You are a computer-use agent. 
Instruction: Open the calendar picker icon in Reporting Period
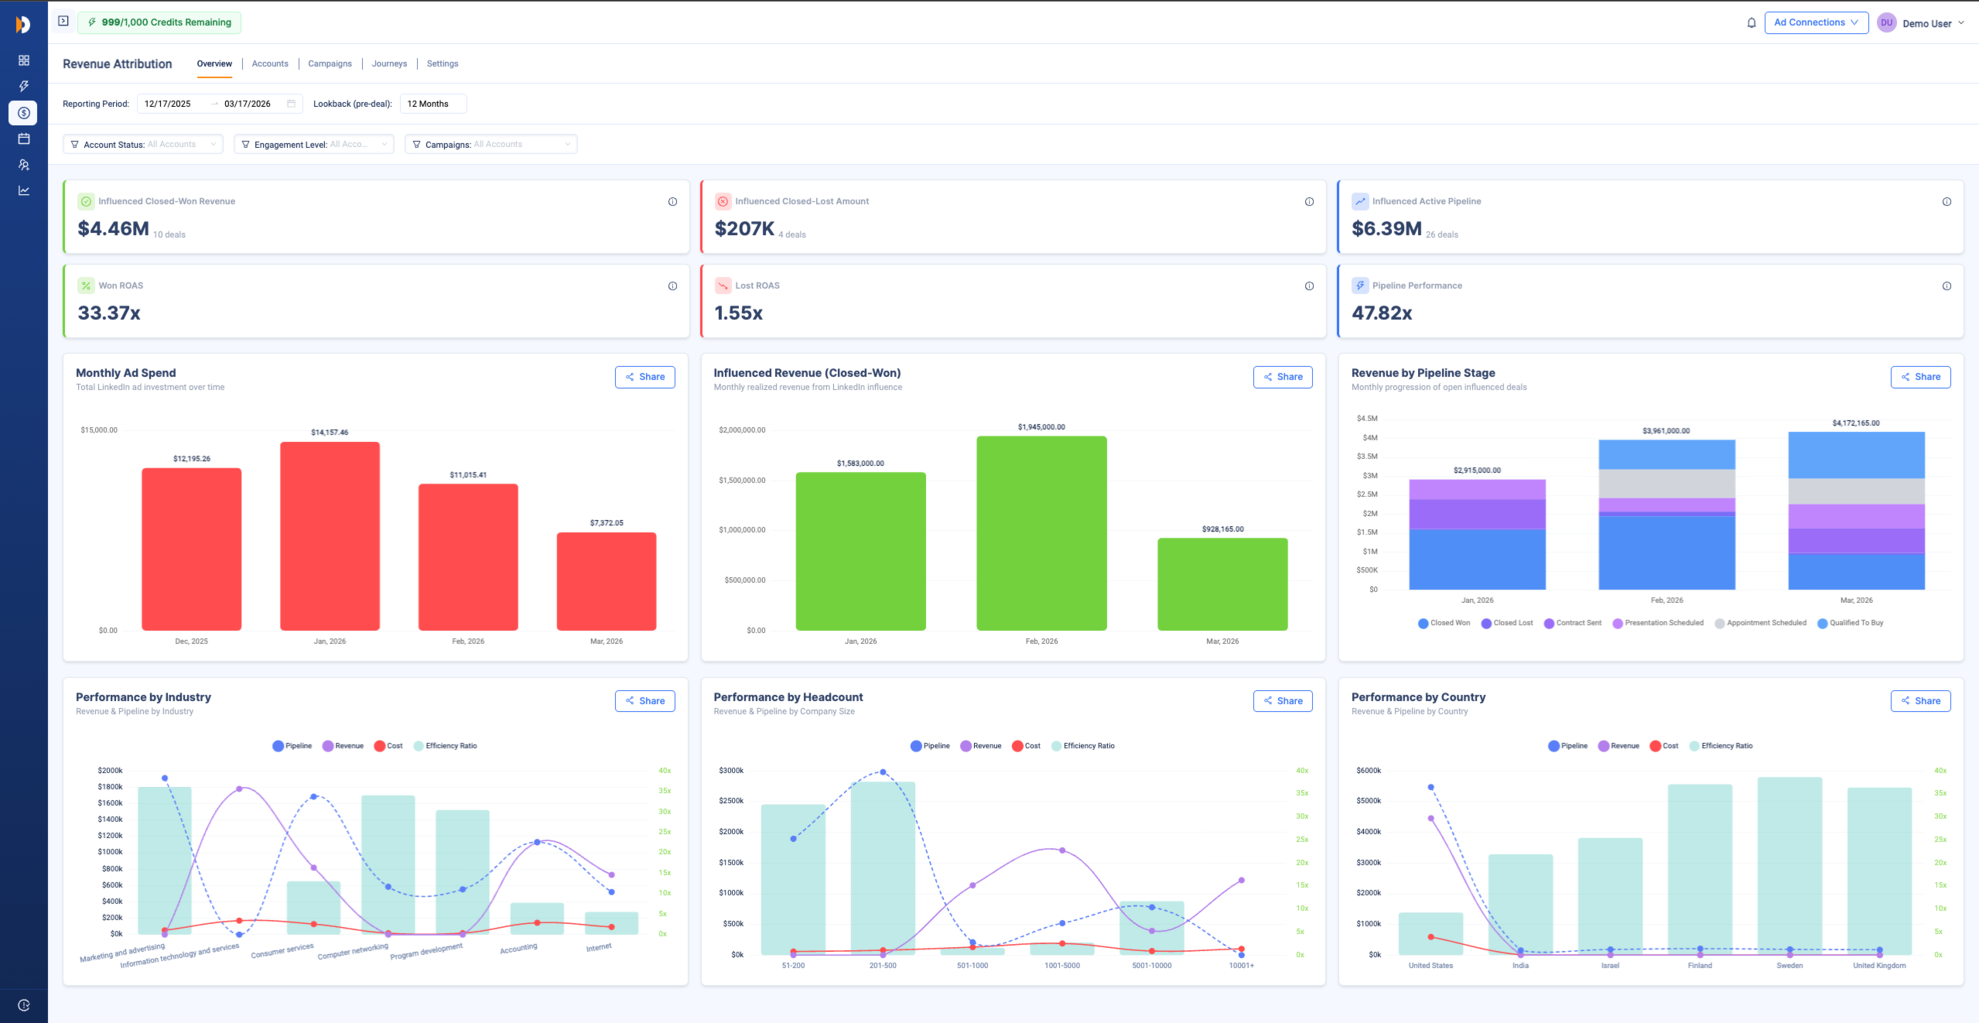pos(291,104)
